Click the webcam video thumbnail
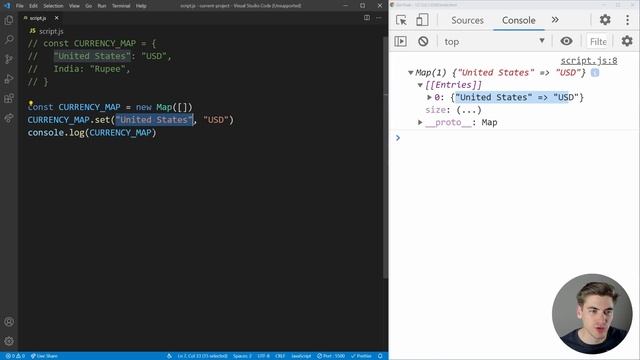Screen dimensions: 640x360 point(592,314)
